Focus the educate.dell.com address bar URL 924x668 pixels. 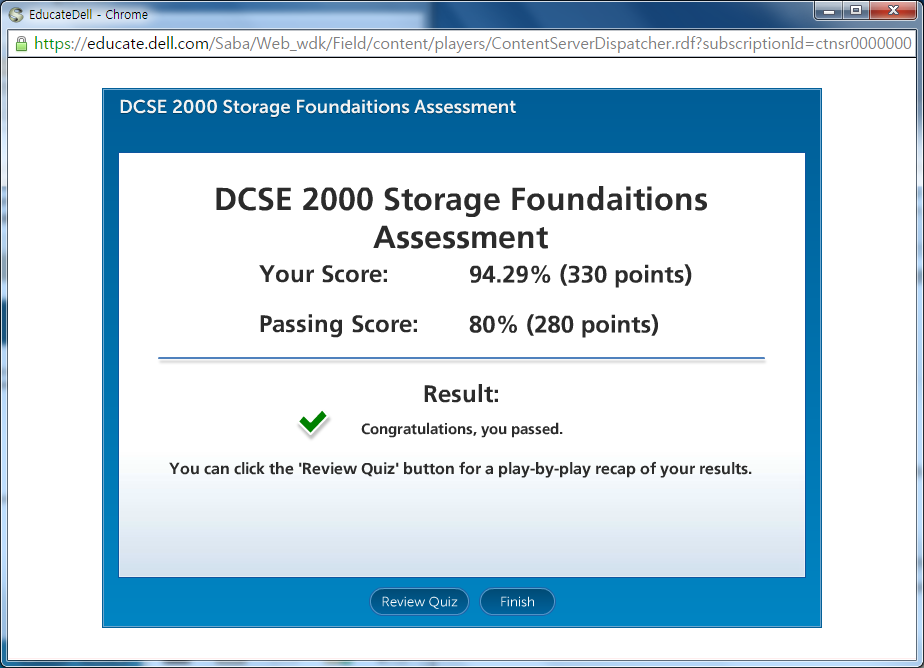tap(470, 44)
